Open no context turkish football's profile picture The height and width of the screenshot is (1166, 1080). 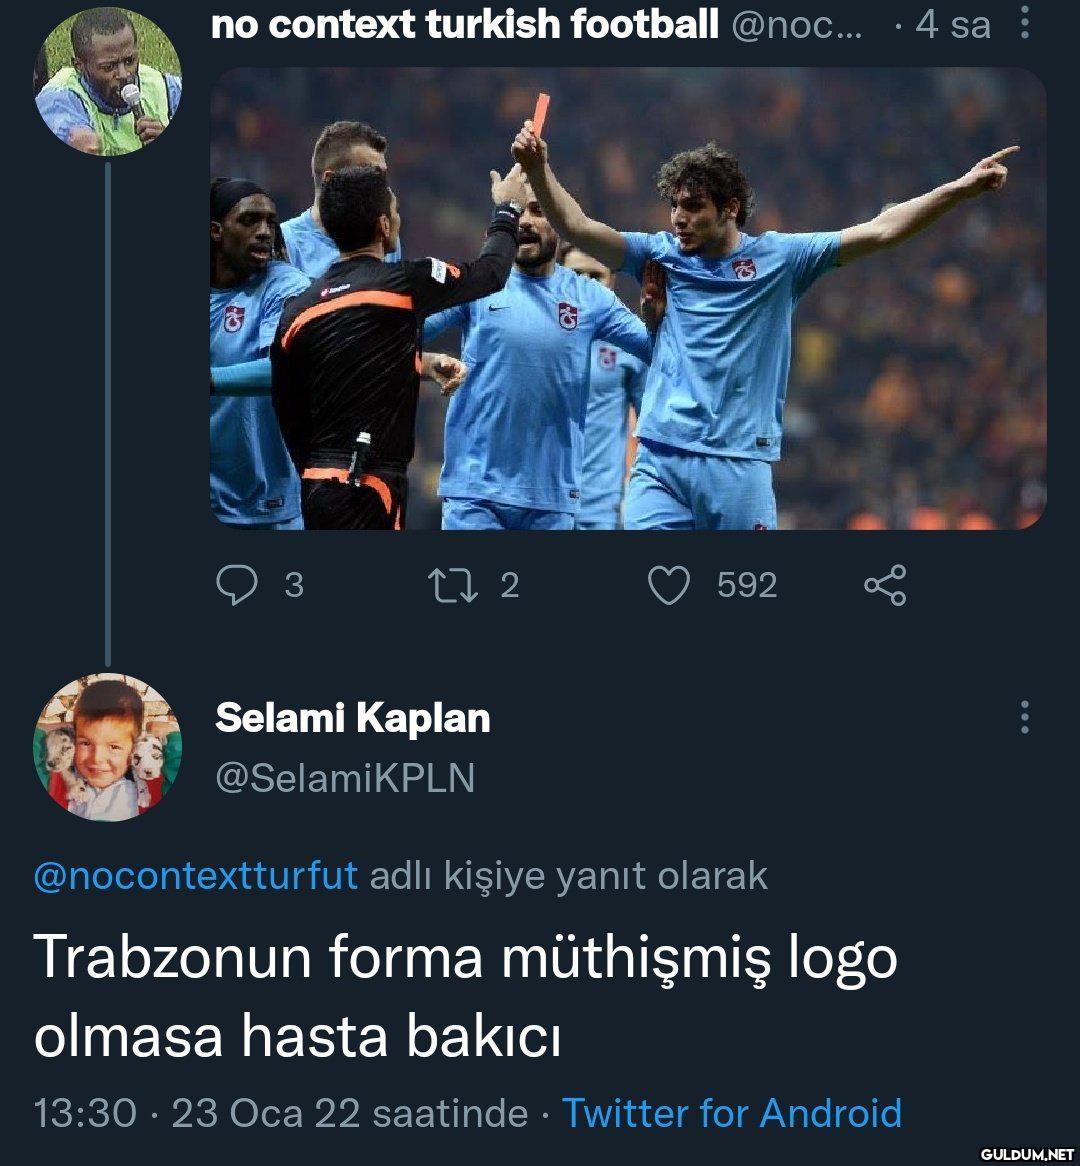108,81
